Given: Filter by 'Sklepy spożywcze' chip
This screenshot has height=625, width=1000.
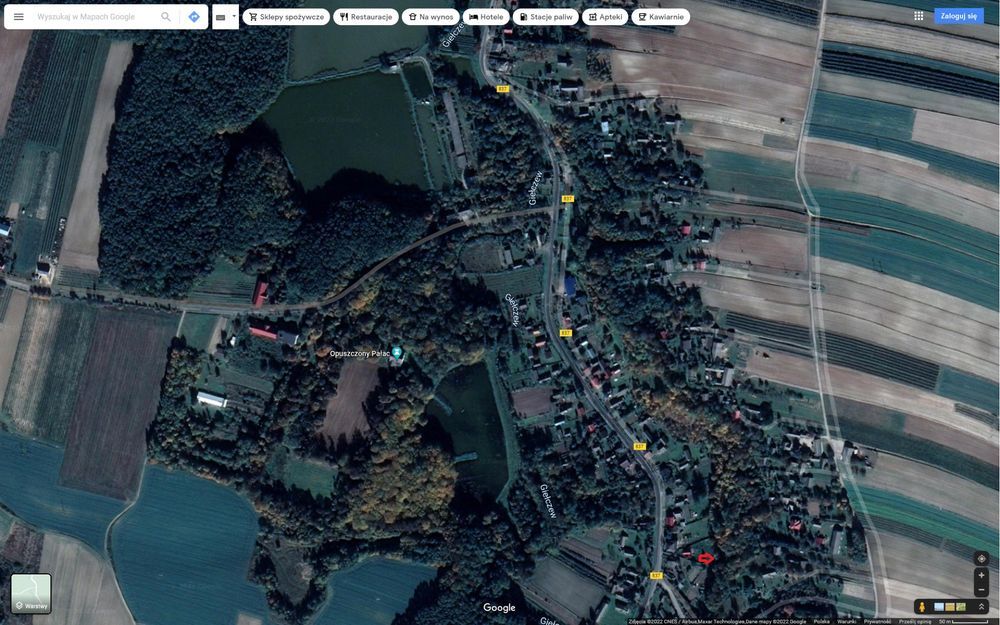Looking at the screenshot, I should tap(286, 17).
